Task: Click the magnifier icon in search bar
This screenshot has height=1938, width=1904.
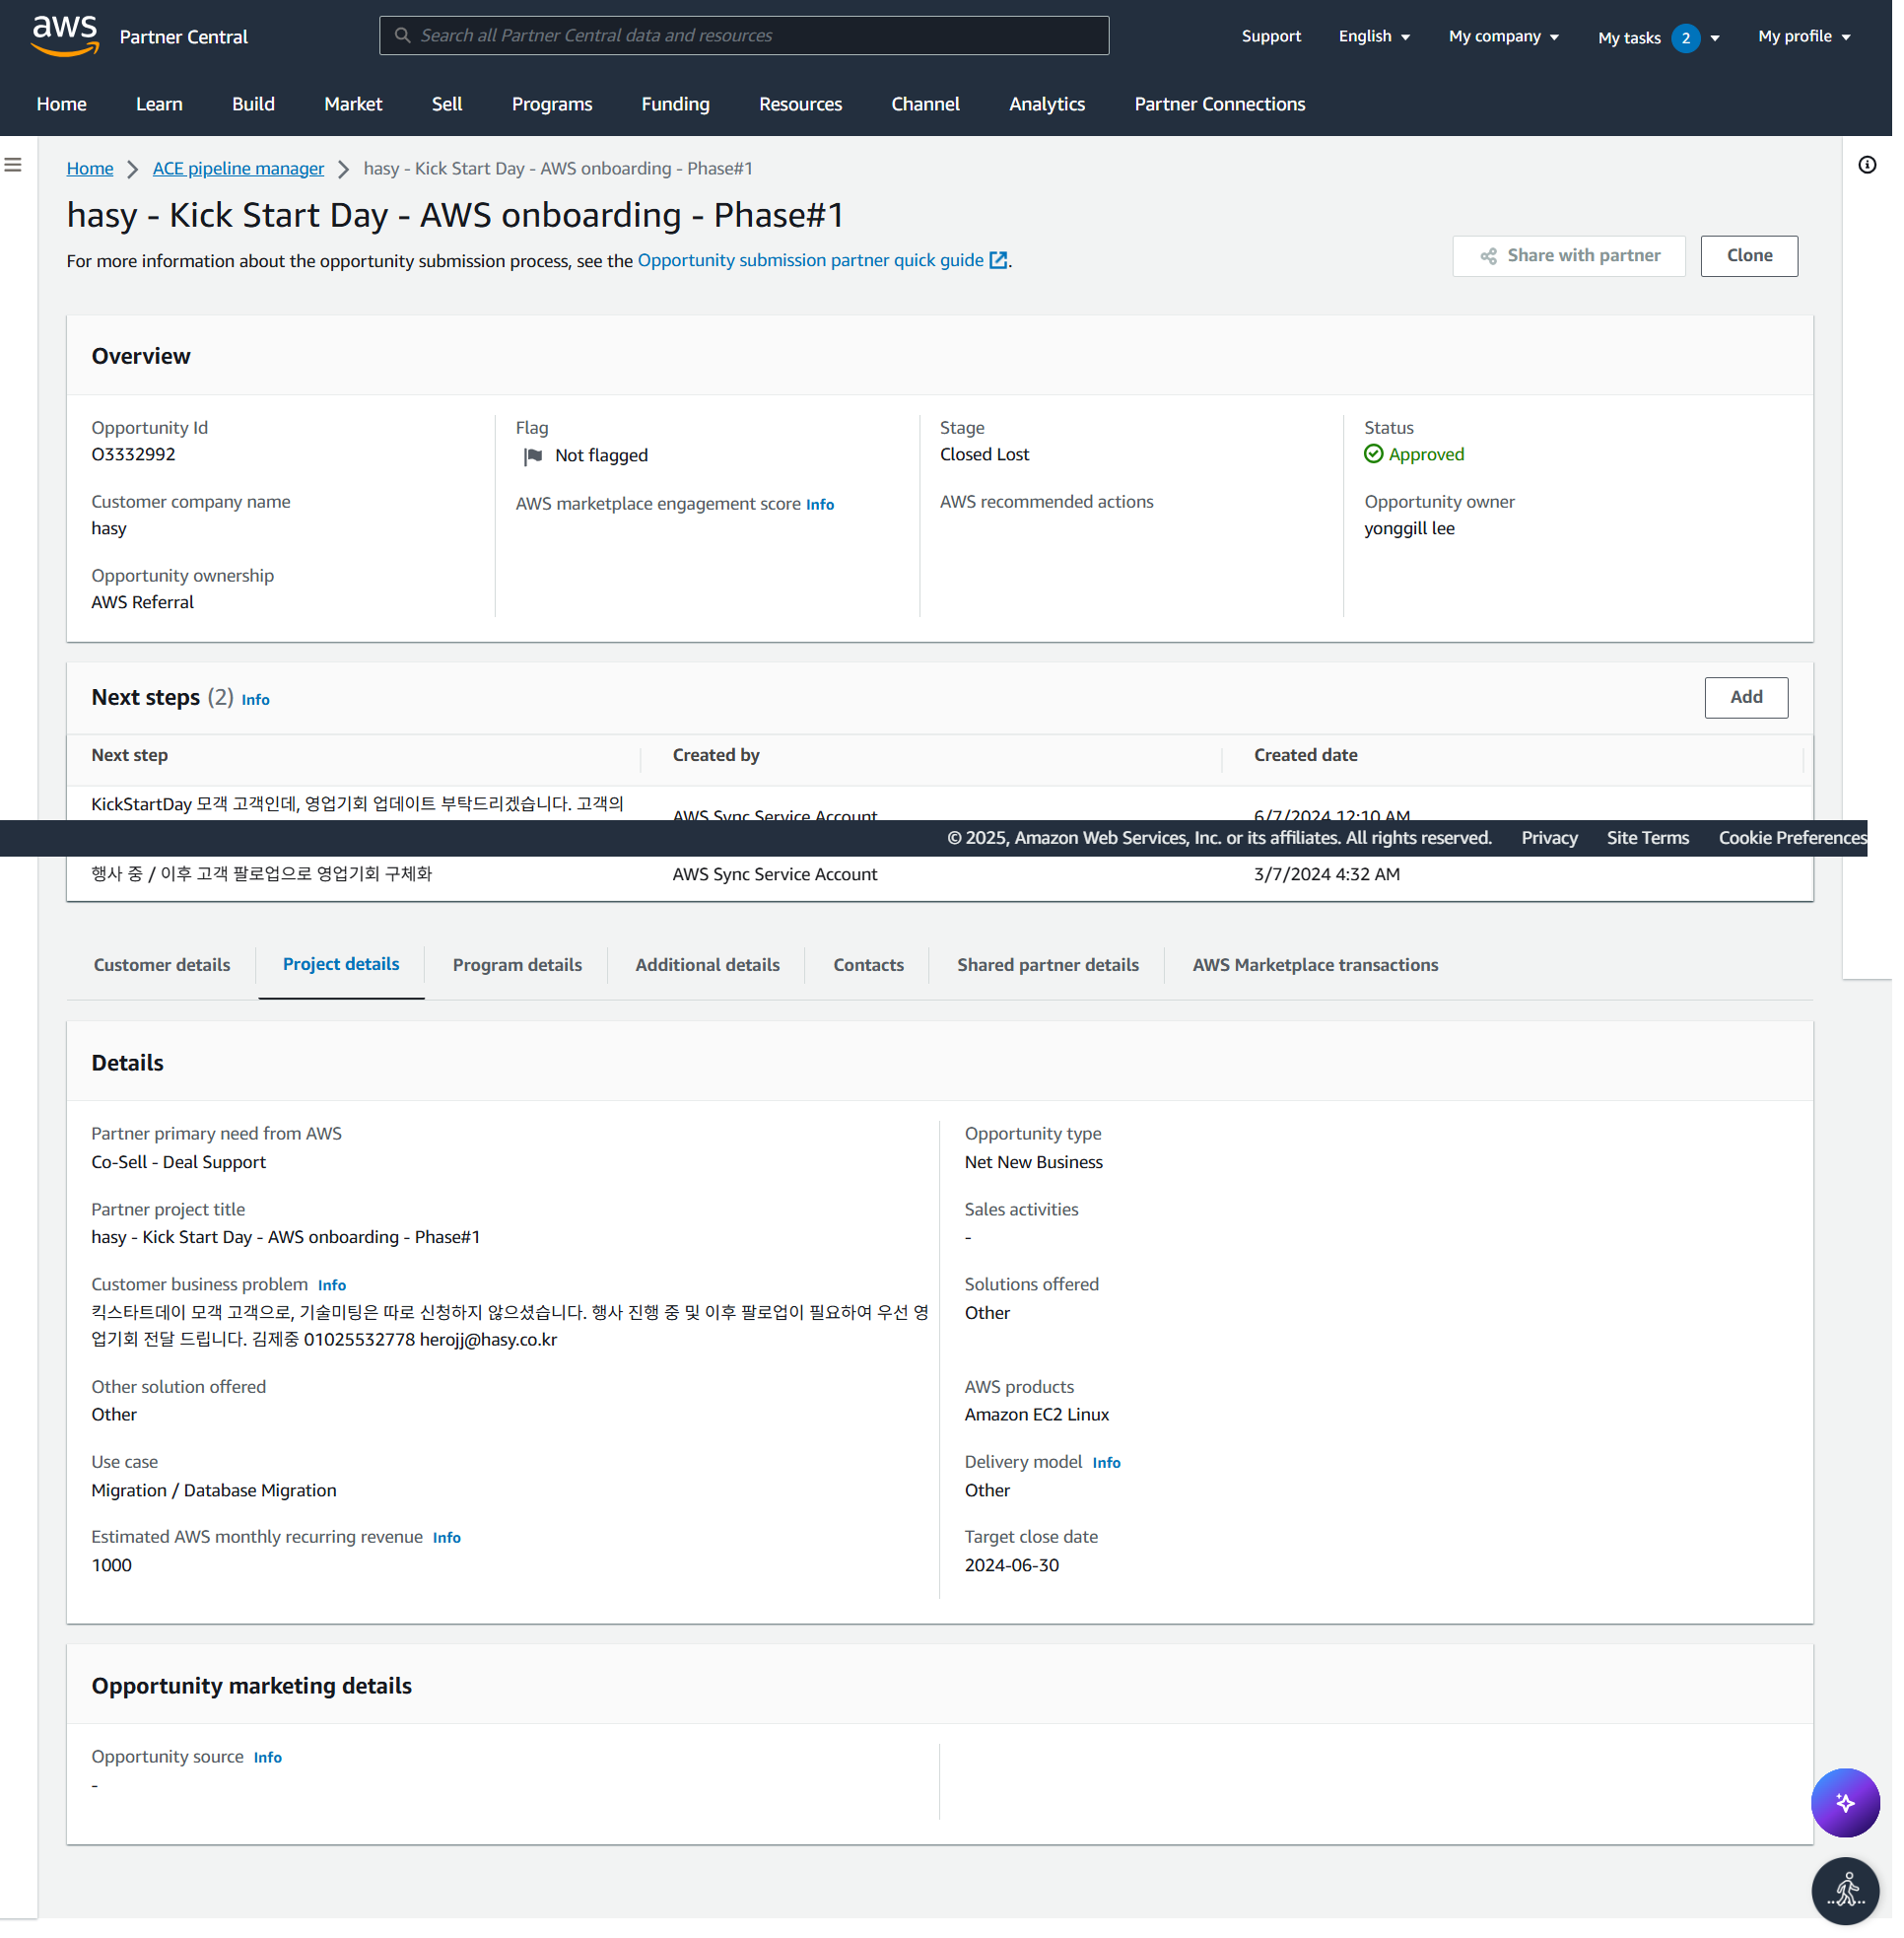Action: click(402, 36)
